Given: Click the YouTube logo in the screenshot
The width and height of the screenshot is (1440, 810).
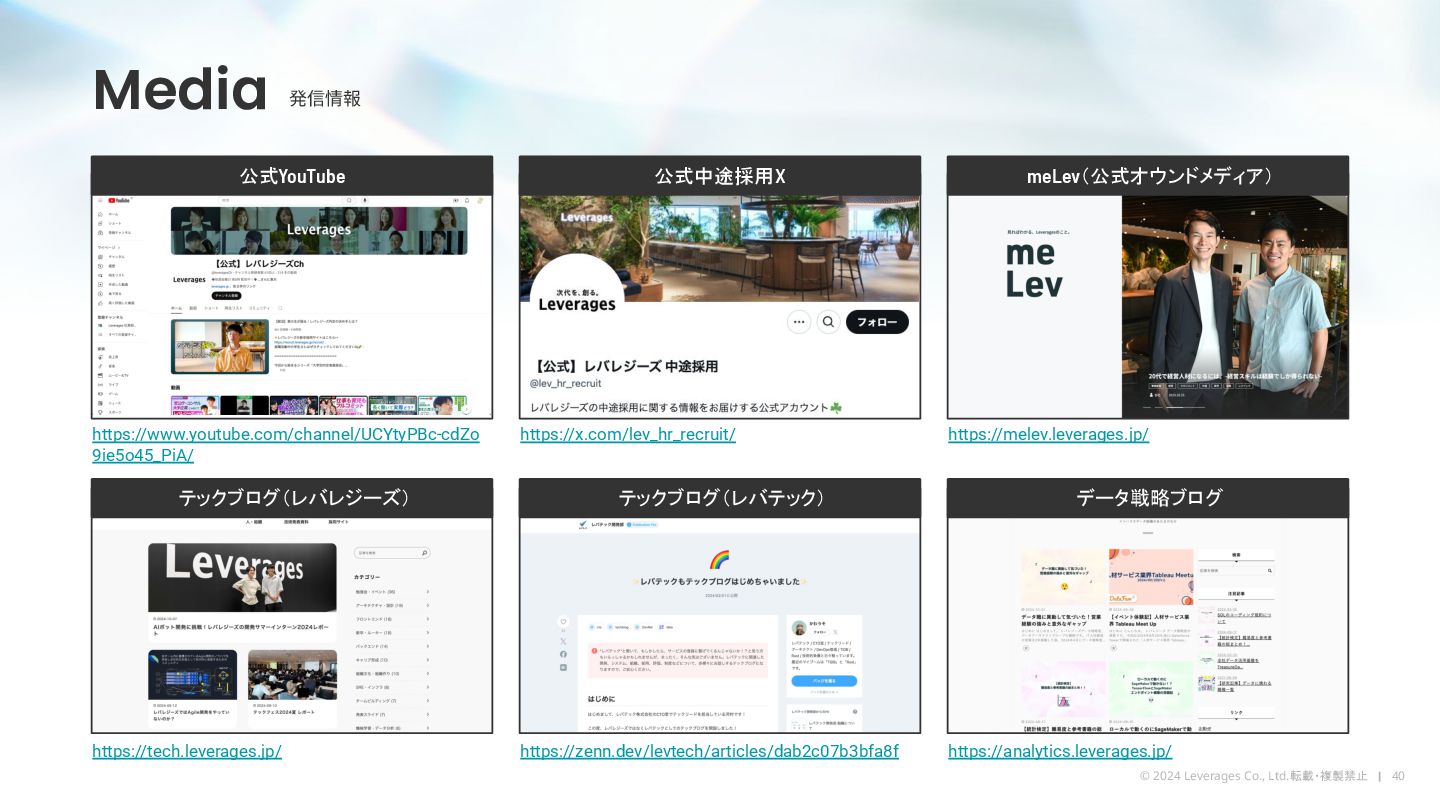Looking at the screenshot, I should (x=119, y=200).
